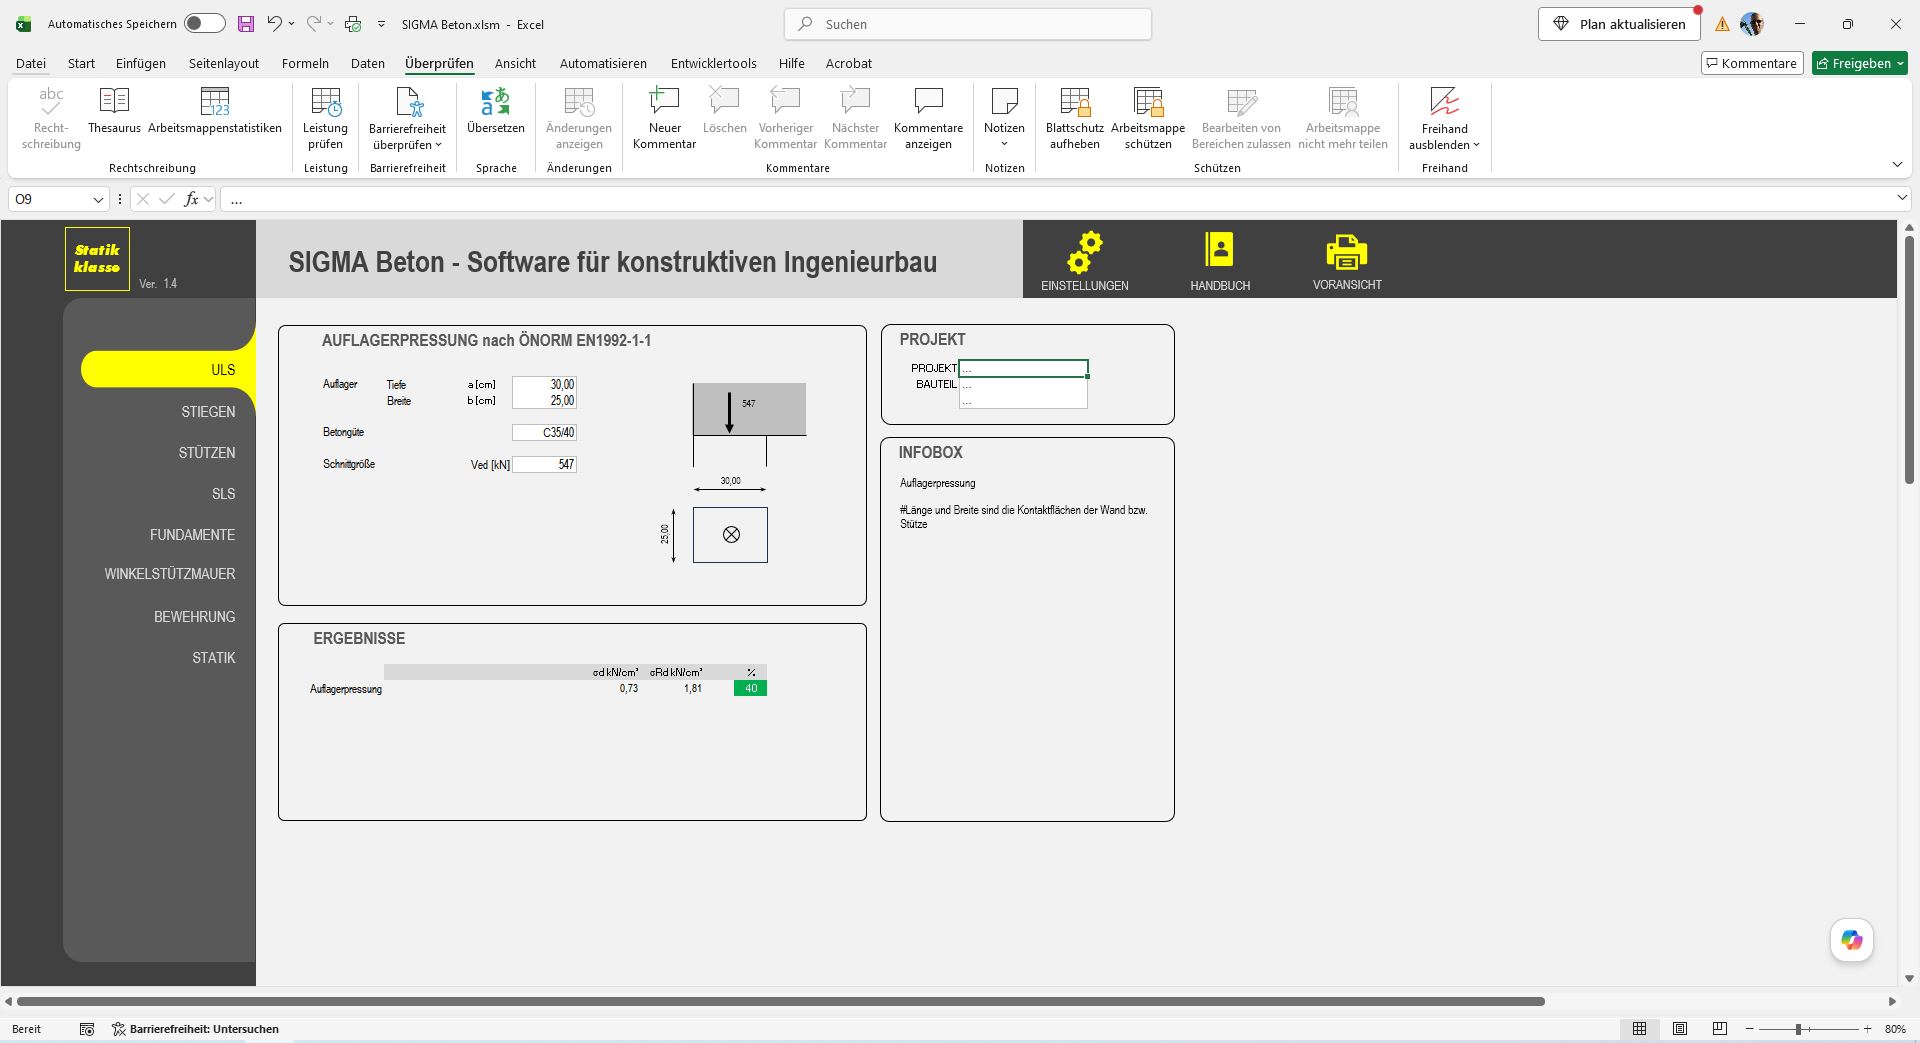Click the quick print preview icon in title bar
The width and height of the screenshot is (1920, 1043).
tap(353, 24)
